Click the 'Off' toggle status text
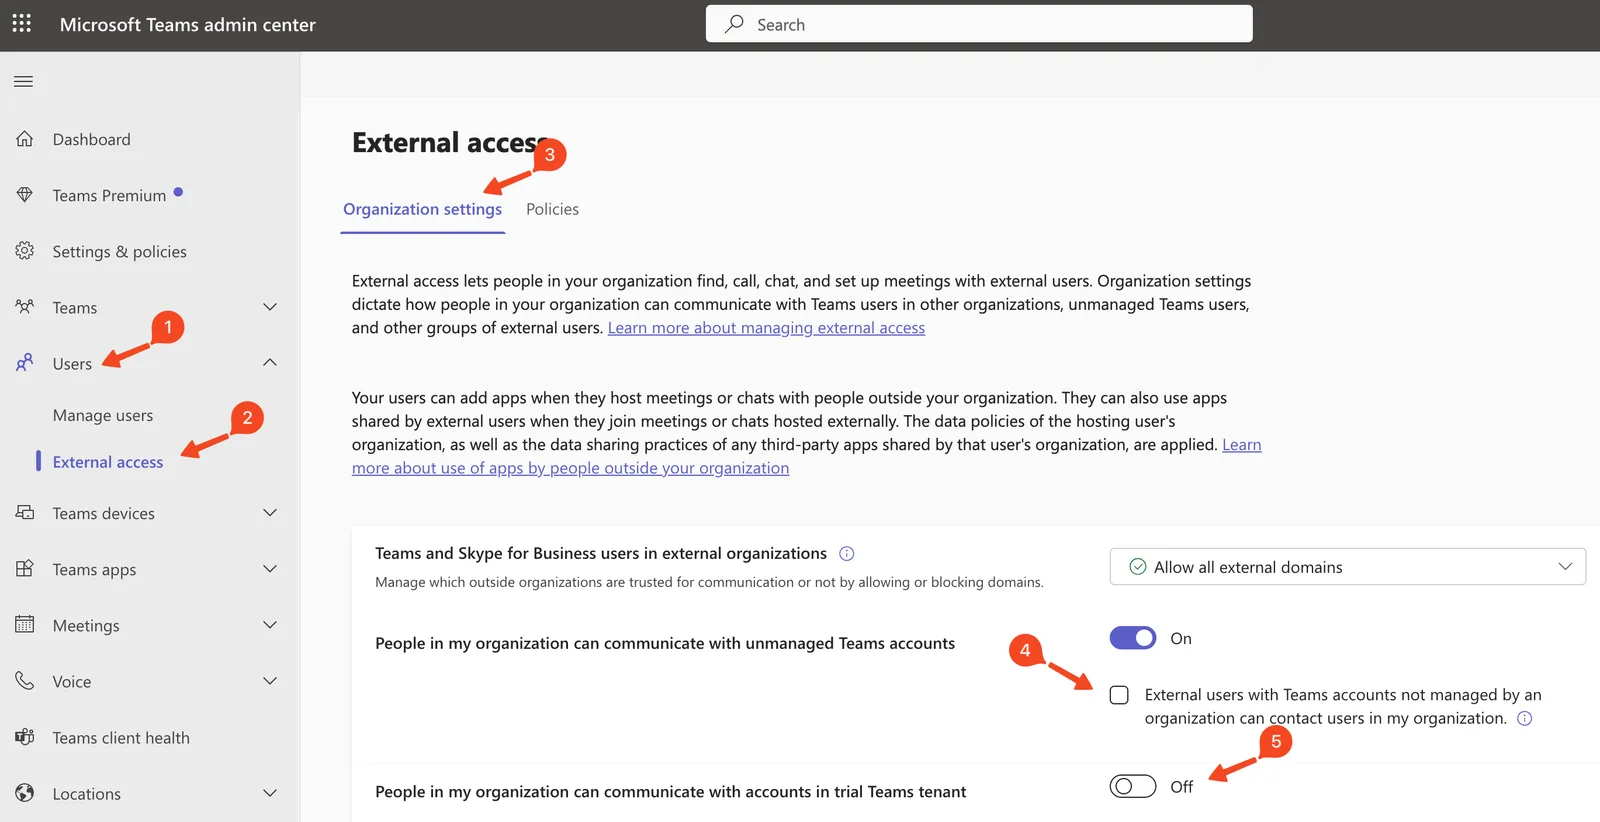Screen dimensions: 1600x822 [x=1182, y=787]
